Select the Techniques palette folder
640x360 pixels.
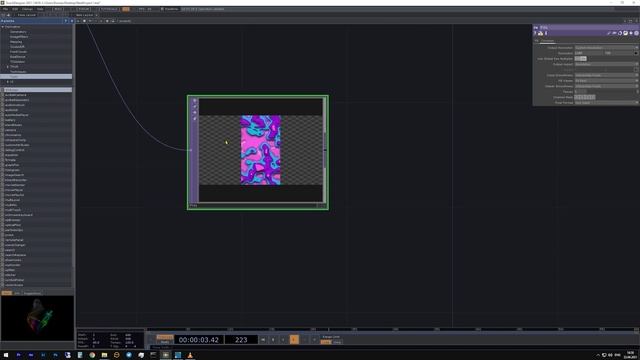point(18,71)
